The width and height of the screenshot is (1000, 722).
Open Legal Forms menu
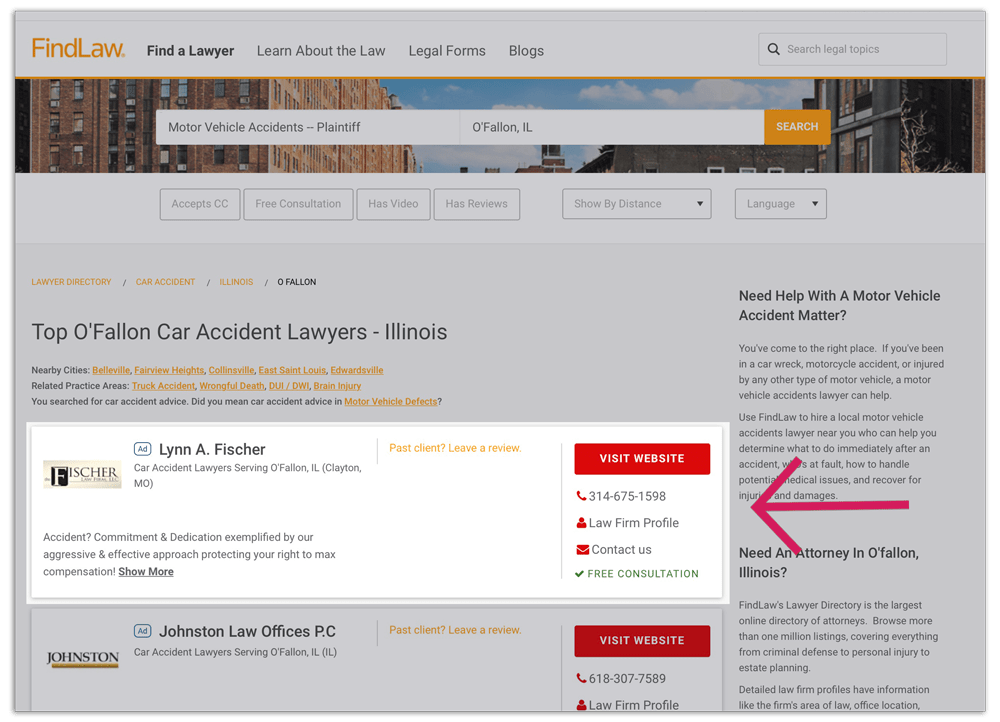[x=447, y=50]
